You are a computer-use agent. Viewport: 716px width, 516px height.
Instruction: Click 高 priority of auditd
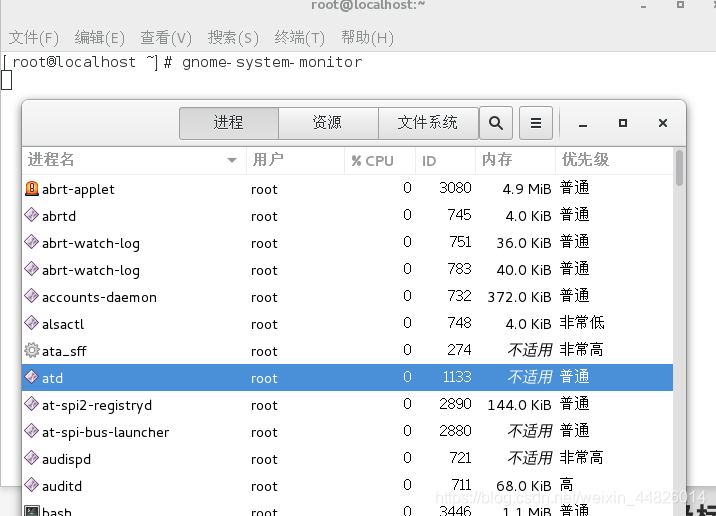coord(567,484)
